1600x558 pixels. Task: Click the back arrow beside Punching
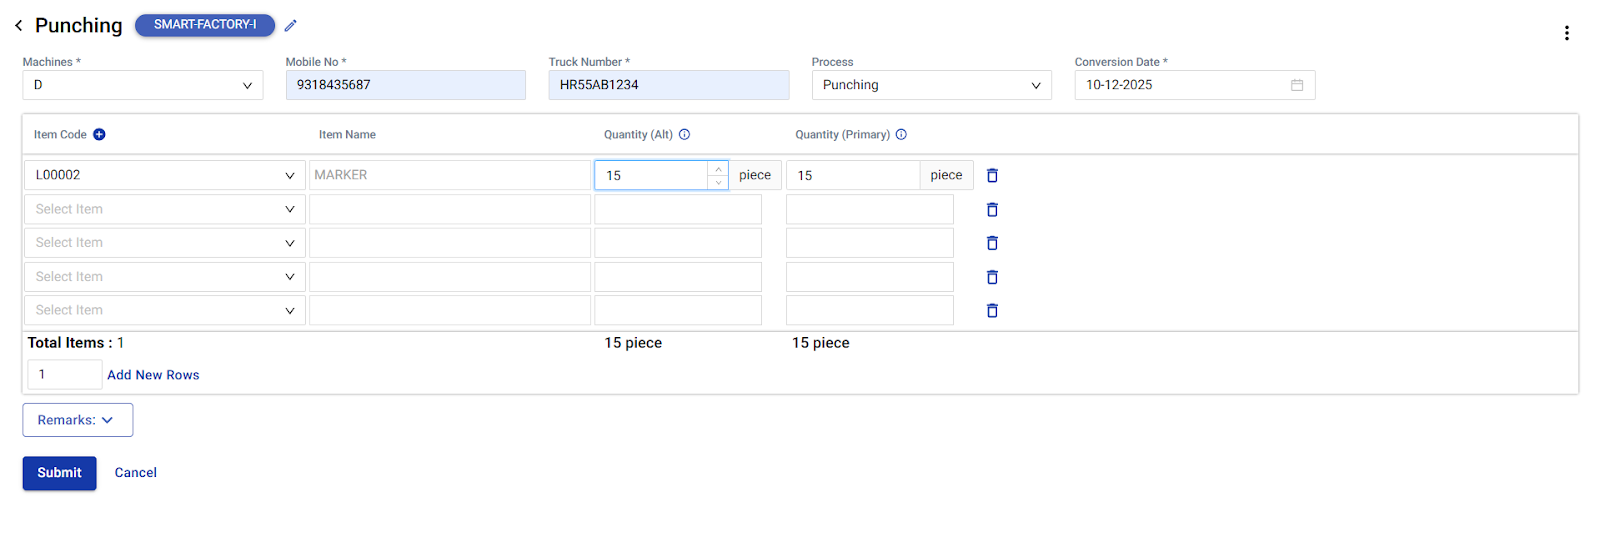[x=18, y=25]
